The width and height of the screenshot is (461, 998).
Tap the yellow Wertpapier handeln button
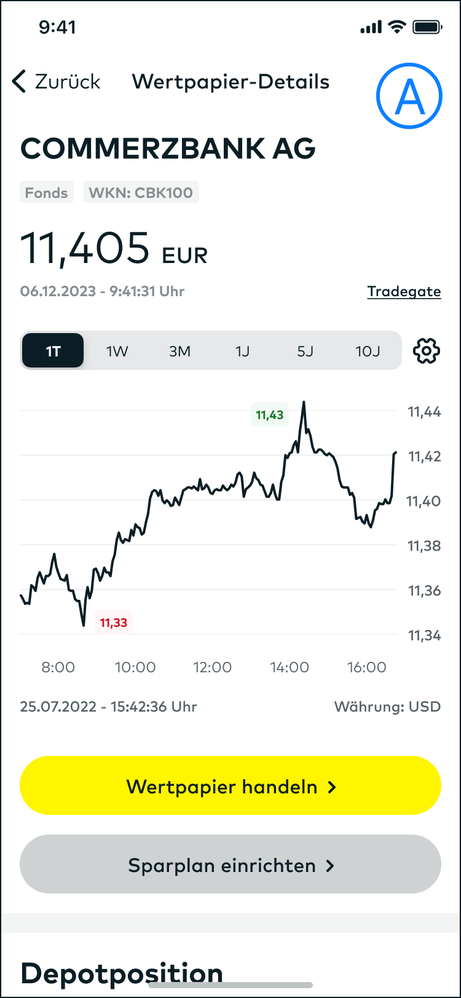point(230,786)
